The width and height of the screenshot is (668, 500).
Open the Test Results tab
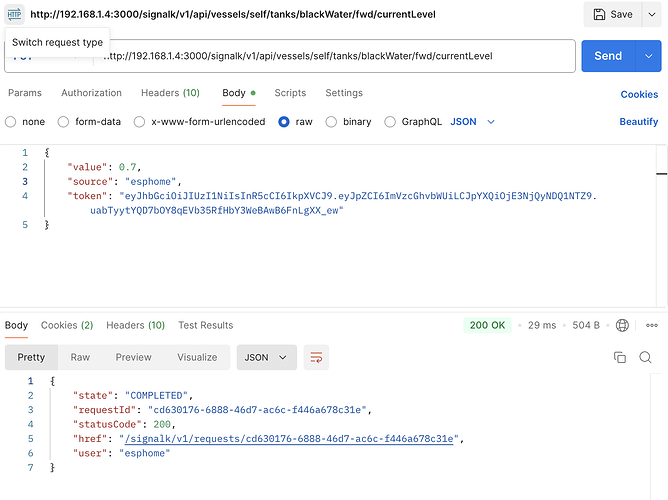pyautogui.click(x=205, y=325)
